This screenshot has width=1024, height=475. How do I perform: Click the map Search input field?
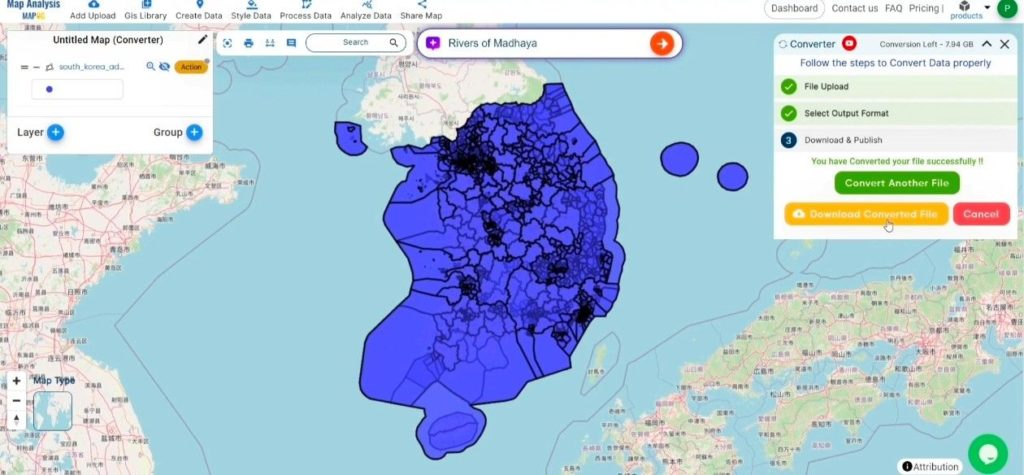(355, 42)
